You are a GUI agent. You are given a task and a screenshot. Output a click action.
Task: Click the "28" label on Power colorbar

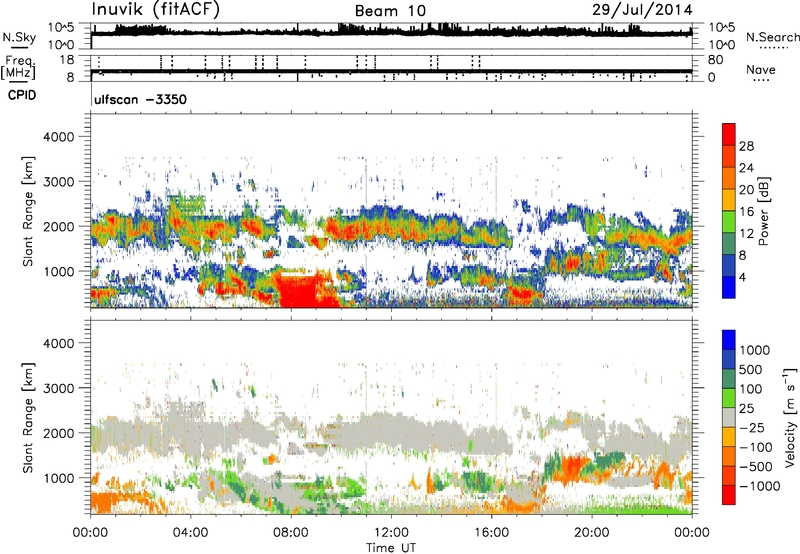[x=746, y=146]
